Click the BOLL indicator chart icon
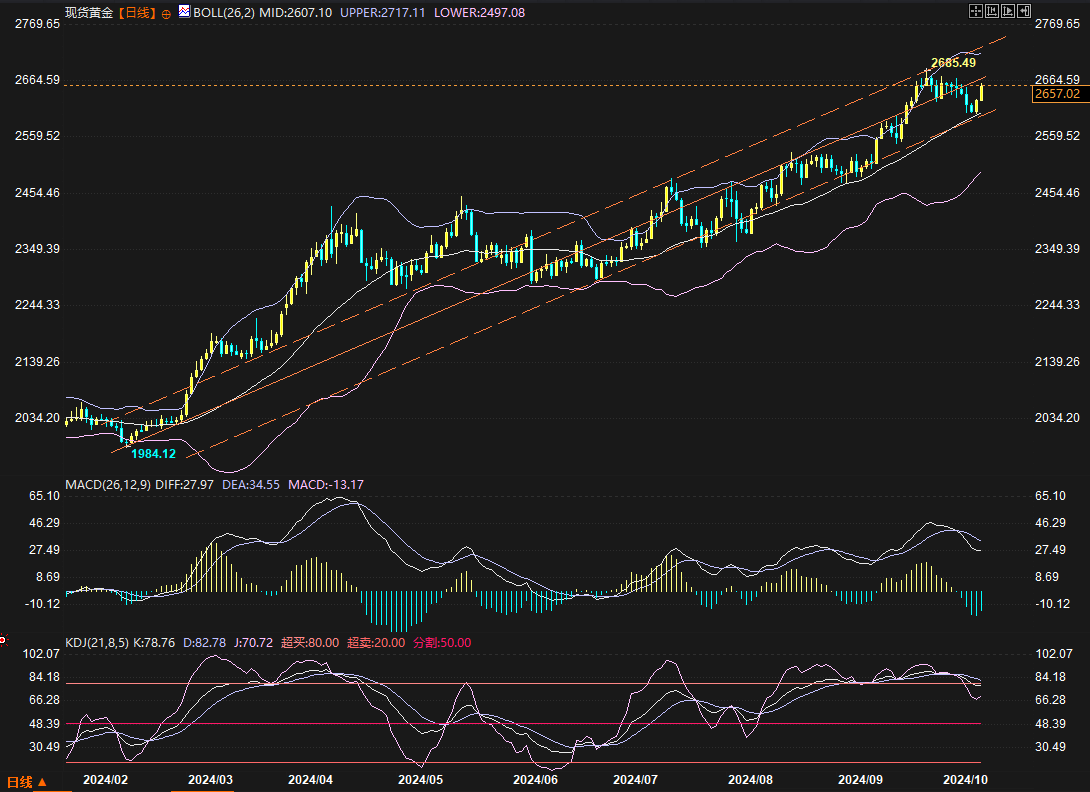1090x792 pixels. coord(183,13)
